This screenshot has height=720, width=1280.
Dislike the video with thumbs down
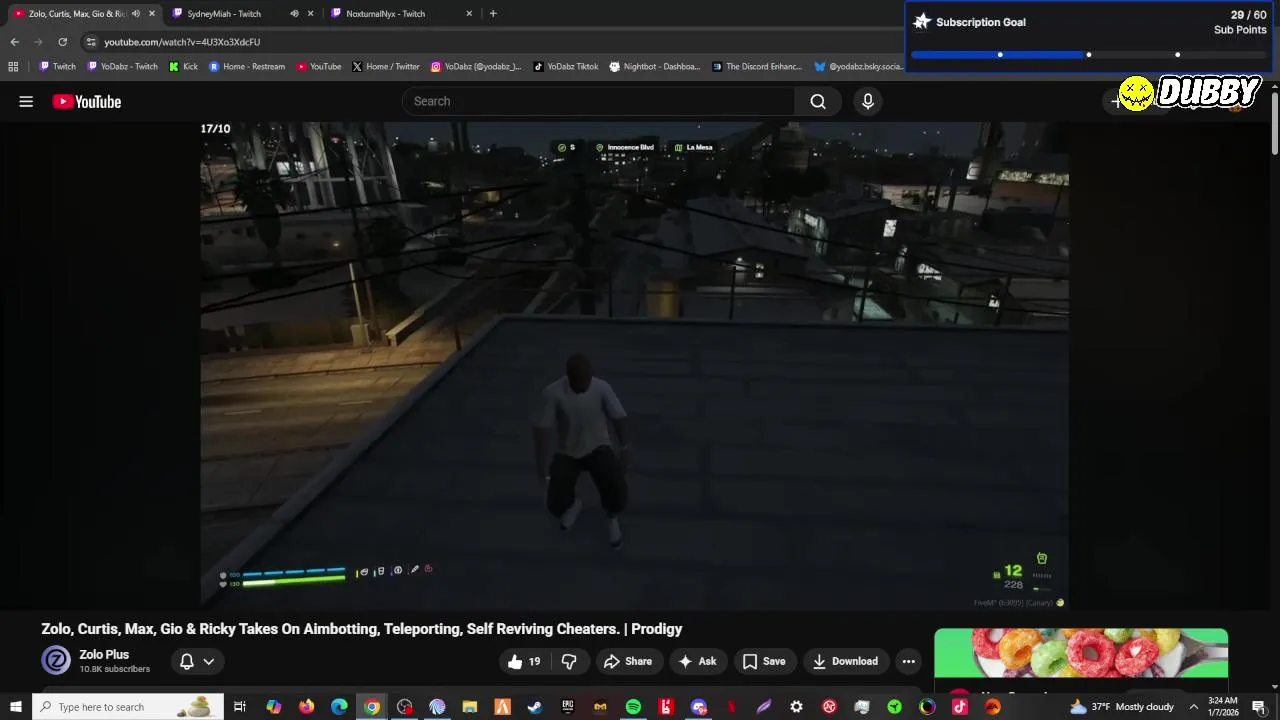coord(569,661)
